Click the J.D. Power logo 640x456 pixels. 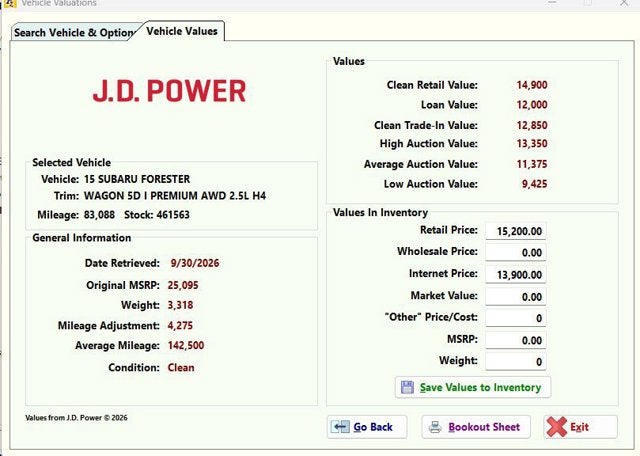coord(169,91)
